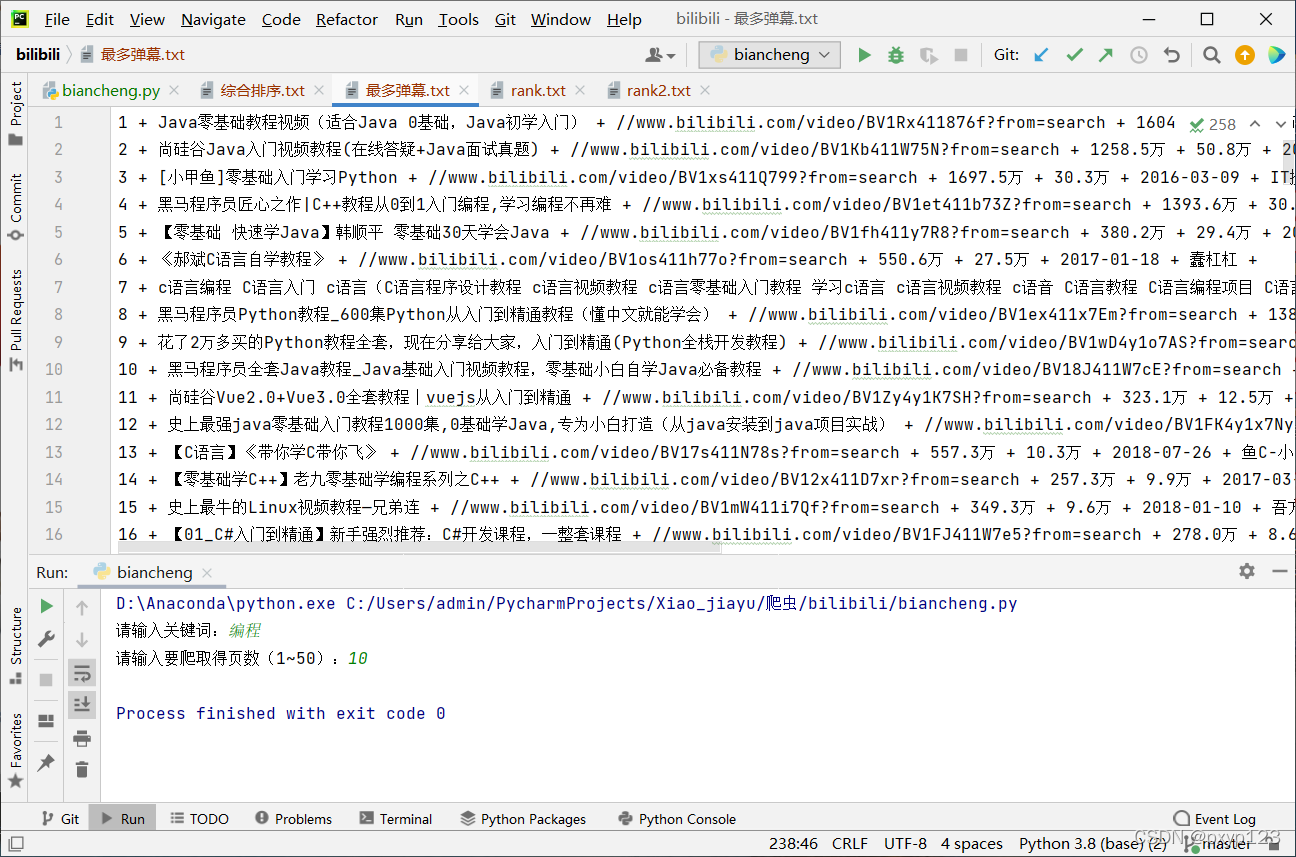Click the bilibili breadcrumb folder
The image size is (1296, 857).
pos(38,55)
